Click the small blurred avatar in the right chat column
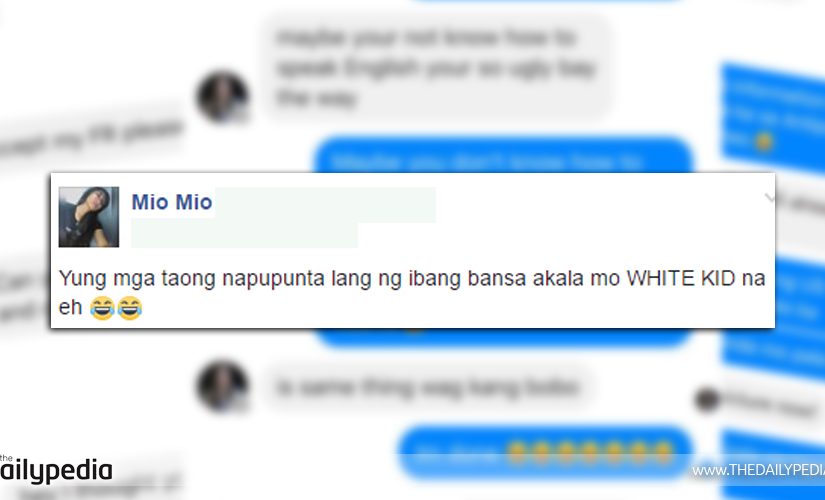 tap(707, 399)
